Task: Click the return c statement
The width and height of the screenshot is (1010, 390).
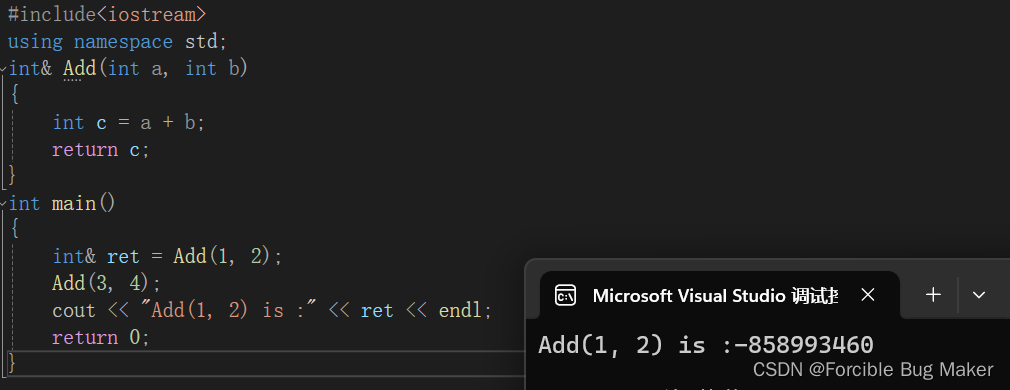Action: [x=100, y=150]
